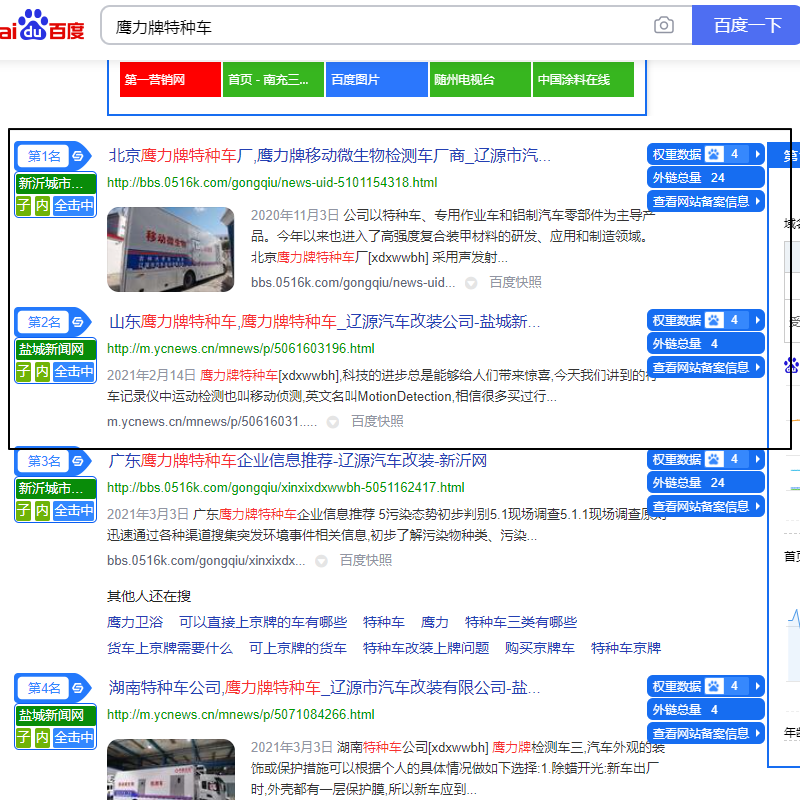Open result 北京鹰力牌特种车厂 title link
This screenshot has width=800, height=800.
(x=329, y=156)
